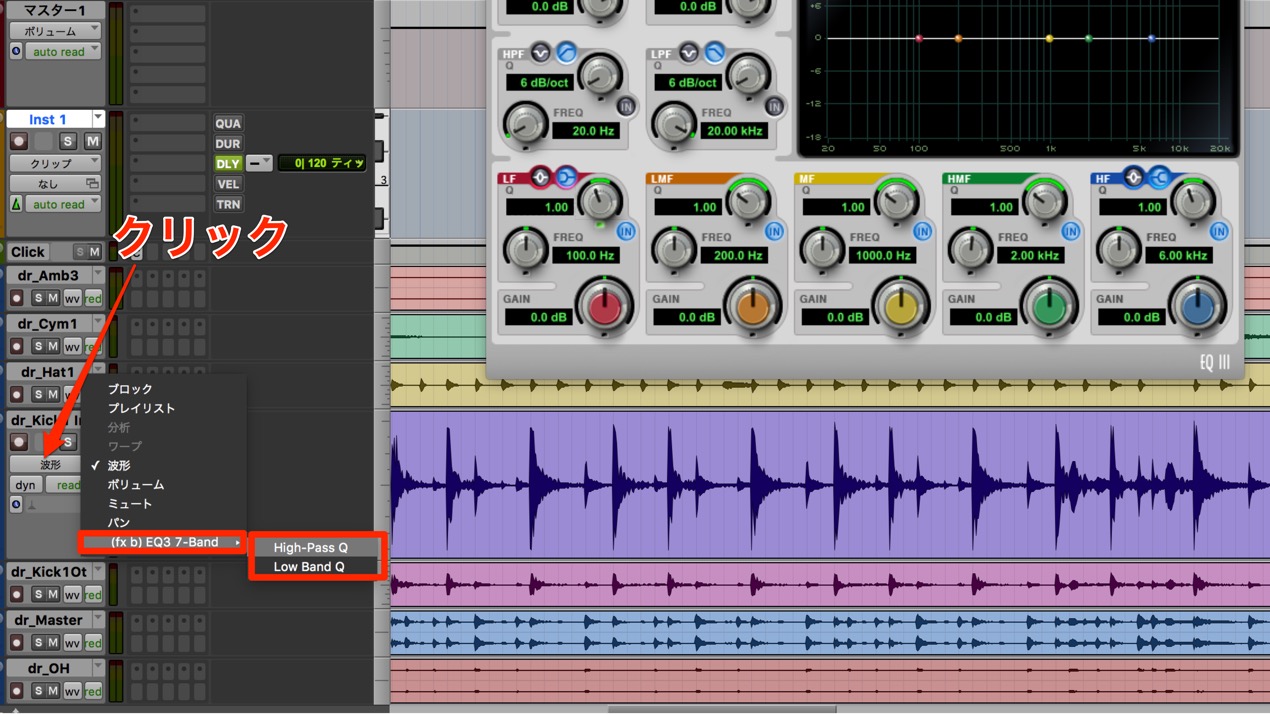The image size is (1270, 714).
Task: Open the マスター1 auto read automation dropdown
Action: click(58, 51)
